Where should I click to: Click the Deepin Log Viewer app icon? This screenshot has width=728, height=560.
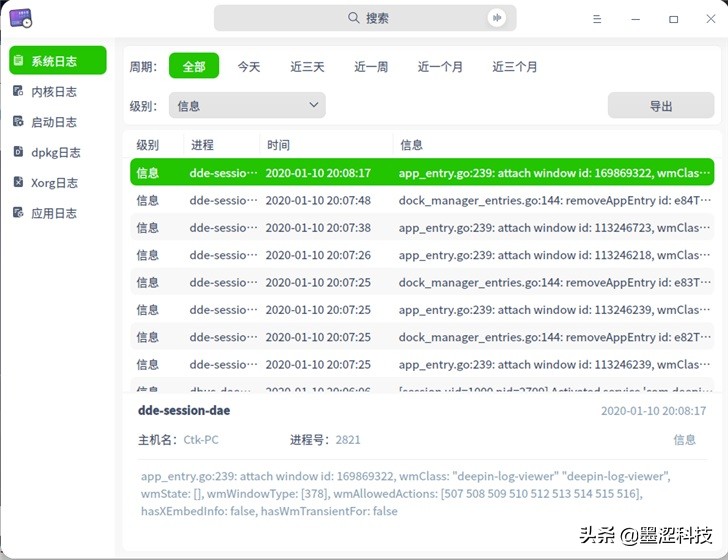(20, 19)
